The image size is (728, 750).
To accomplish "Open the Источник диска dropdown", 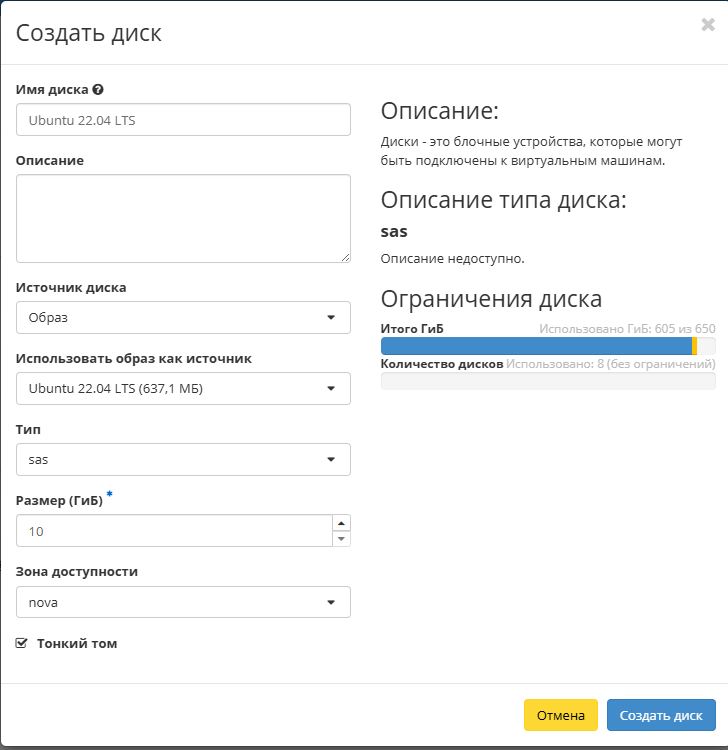I will [x=183, y=317].
